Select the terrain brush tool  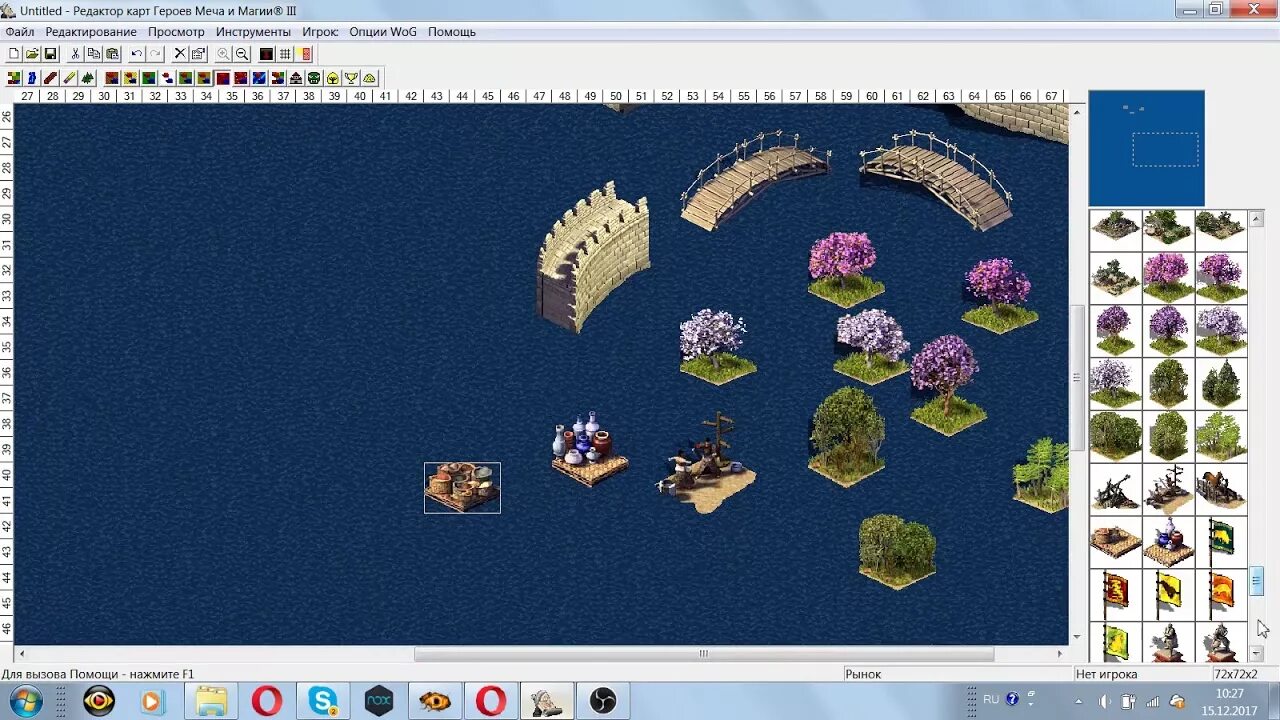(14, 78)
